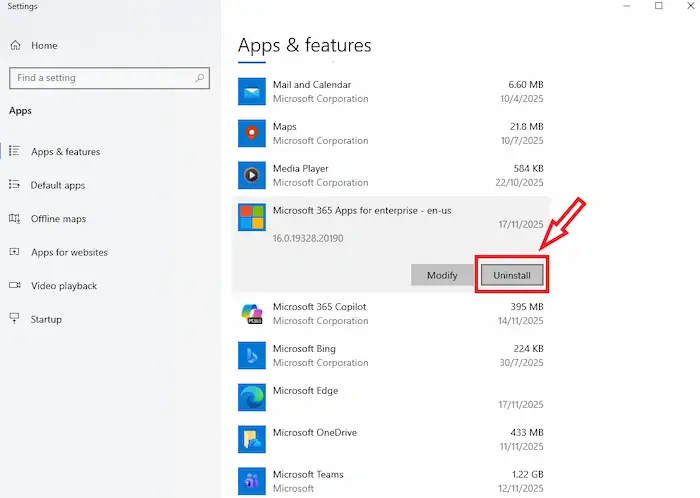Click the Microsoft 365 Copilot icon
700x498 pixels.
pyautogui.click(x=252, y=313)
